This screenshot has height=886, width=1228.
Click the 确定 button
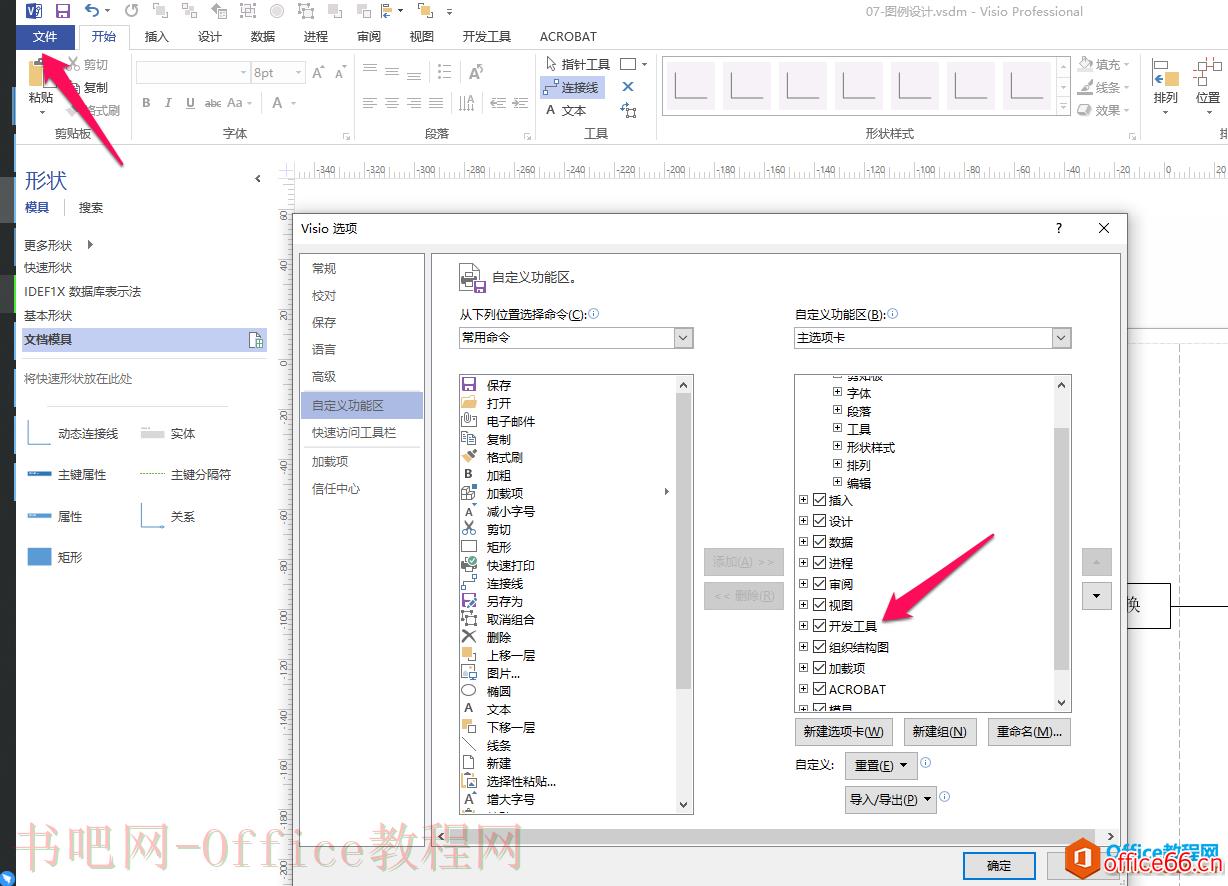tap(999, 866)
